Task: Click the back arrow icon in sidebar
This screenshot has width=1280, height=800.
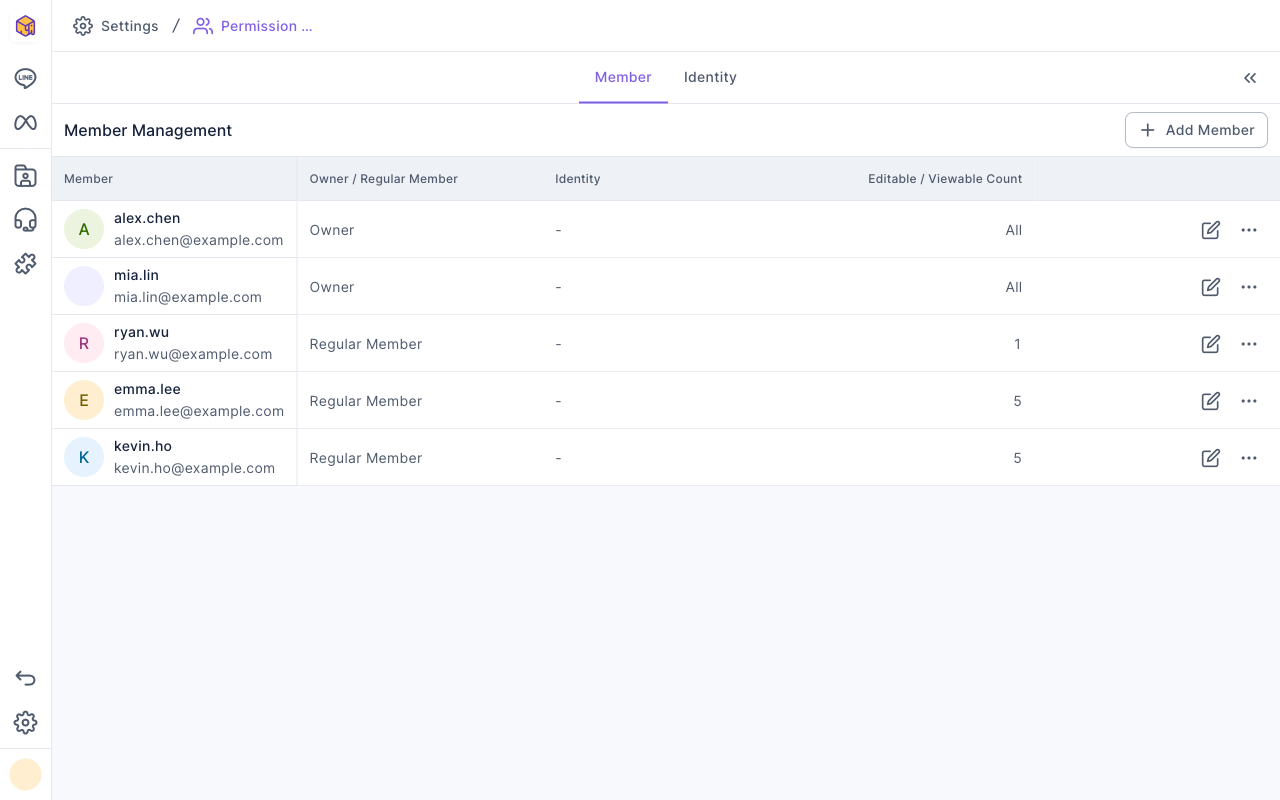Action: (25, 678)
